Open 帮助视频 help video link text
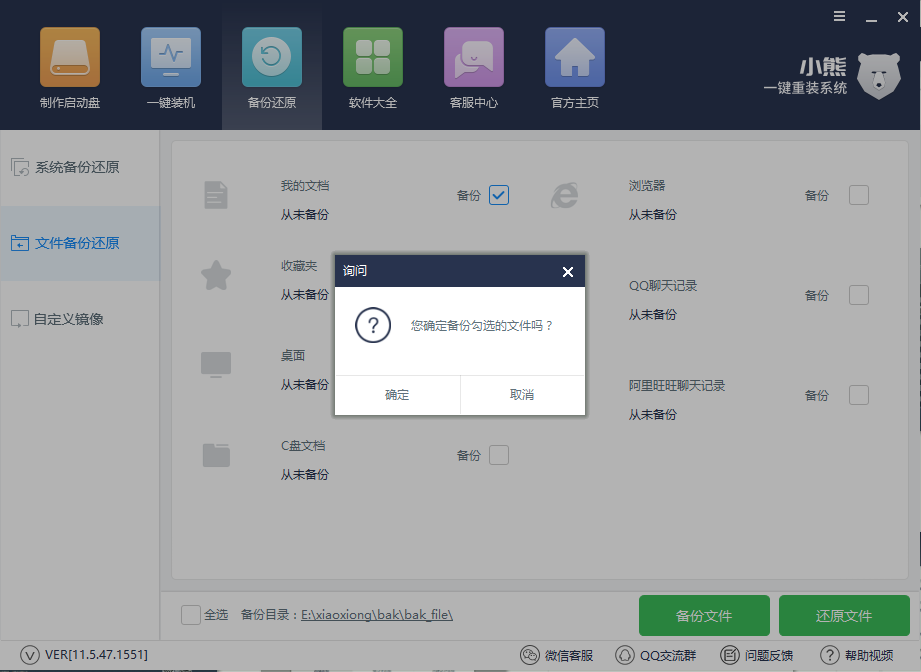Image resolution: width=921 pixels, height=672 pixels. [x=869, y=655]
